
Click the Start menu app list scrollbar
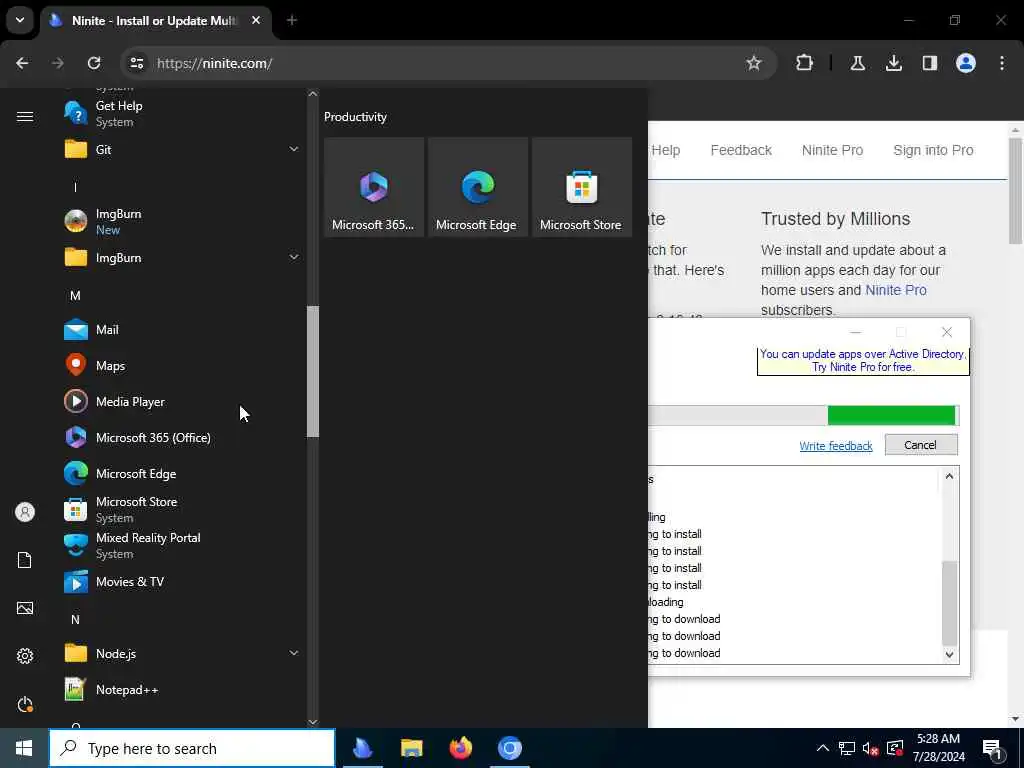tap(313, 371)
